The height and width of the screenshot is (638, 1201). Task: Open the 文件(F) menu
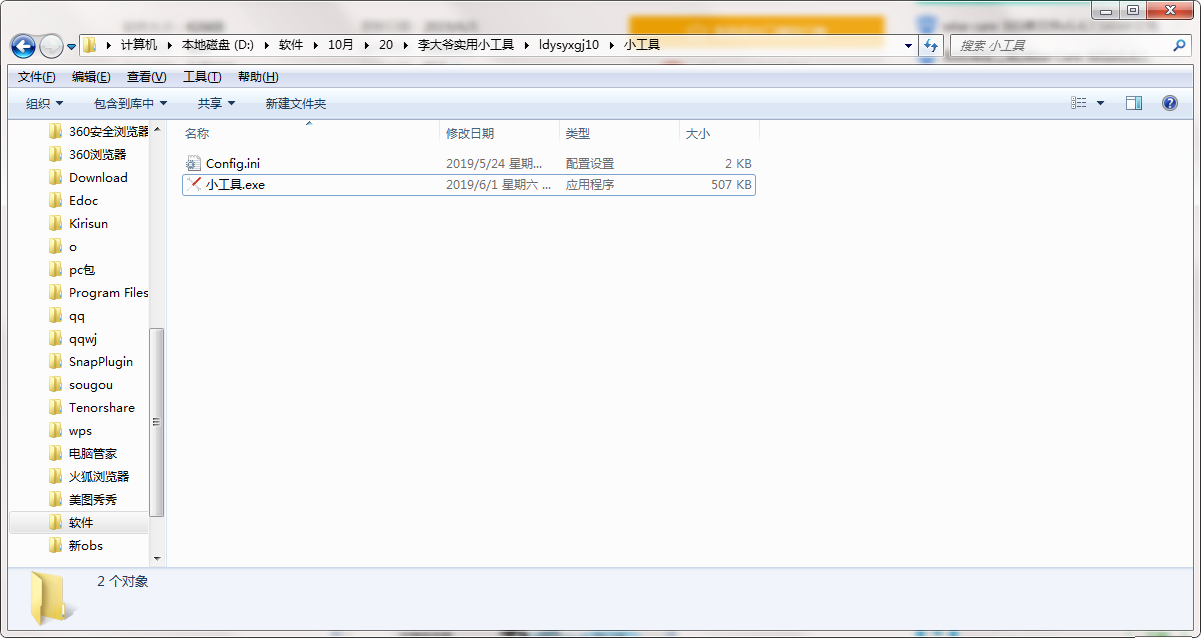click(x=37, y=77)
